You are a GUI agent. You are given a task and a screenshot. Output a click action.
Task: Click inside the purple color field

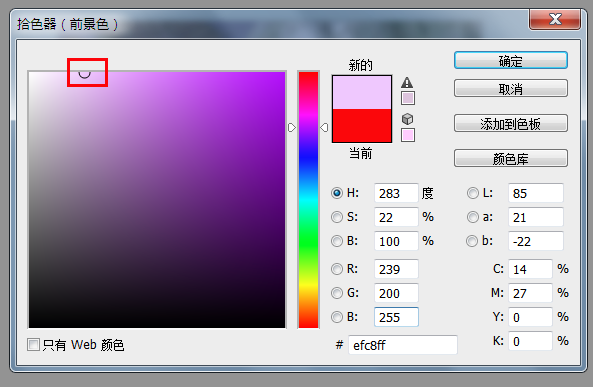[157, 200]
